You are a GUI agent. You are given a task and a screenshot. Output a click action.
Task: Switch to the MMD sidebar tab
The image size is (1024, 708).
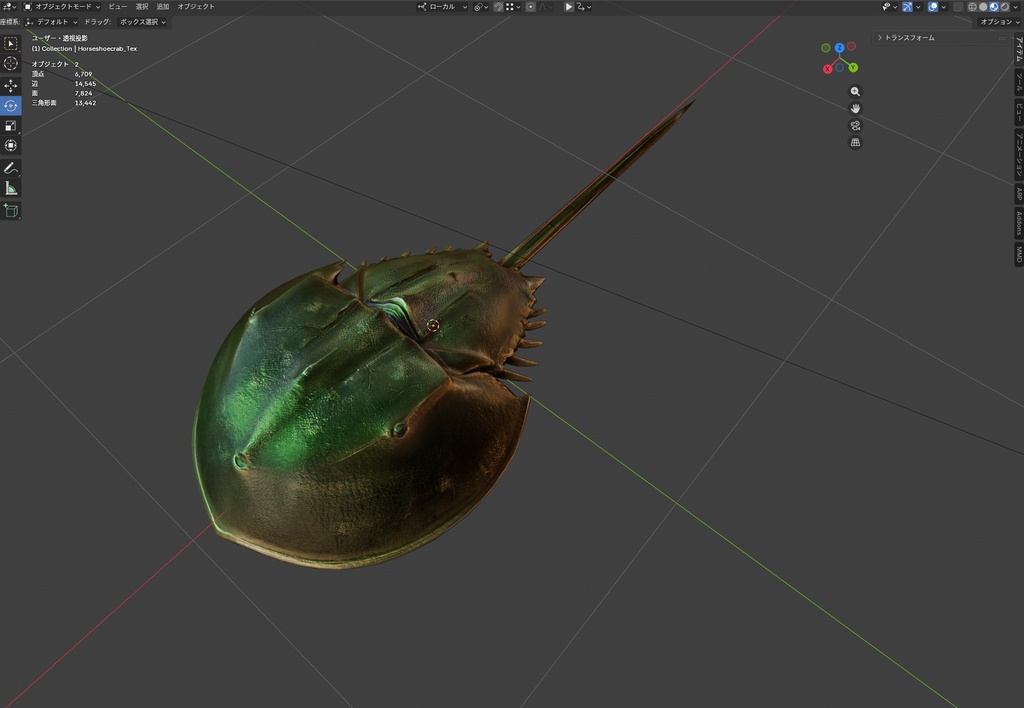1018,253
